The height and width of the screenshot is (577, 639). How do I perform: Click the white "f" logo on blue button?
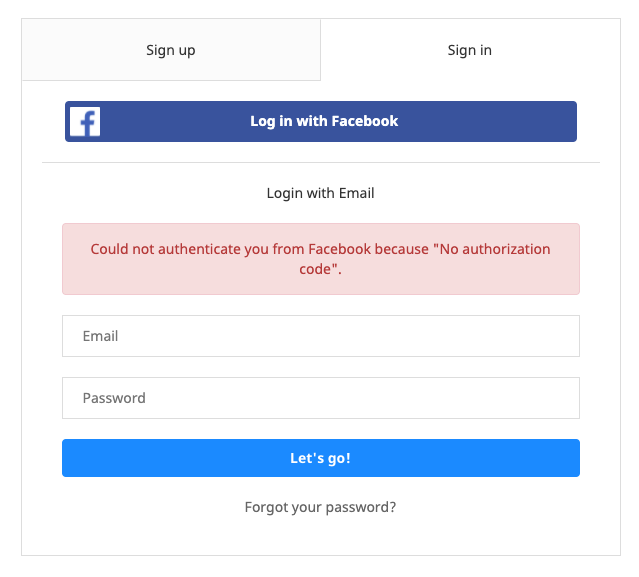coord(85,122)
